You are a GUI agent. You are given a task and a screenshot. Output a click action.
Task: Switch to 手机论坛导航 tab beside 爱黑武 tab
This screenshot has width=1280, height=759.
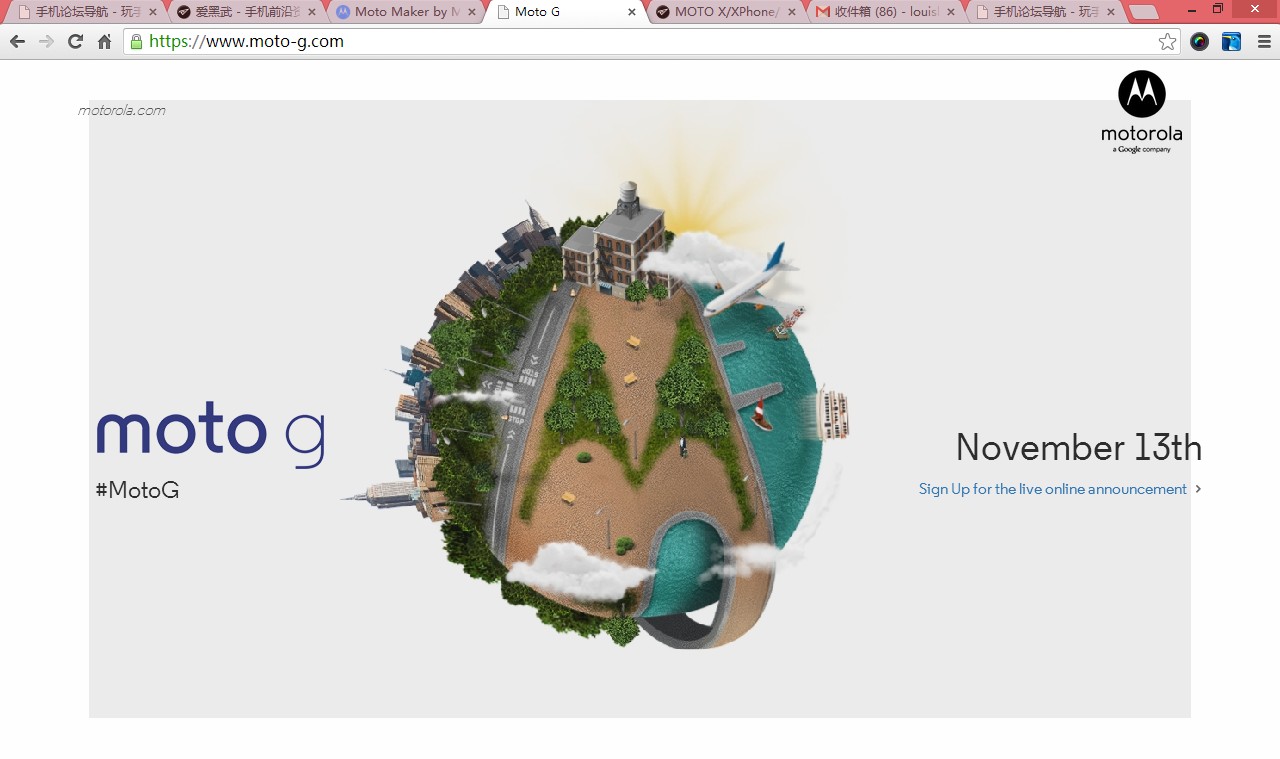coord(87,12)
